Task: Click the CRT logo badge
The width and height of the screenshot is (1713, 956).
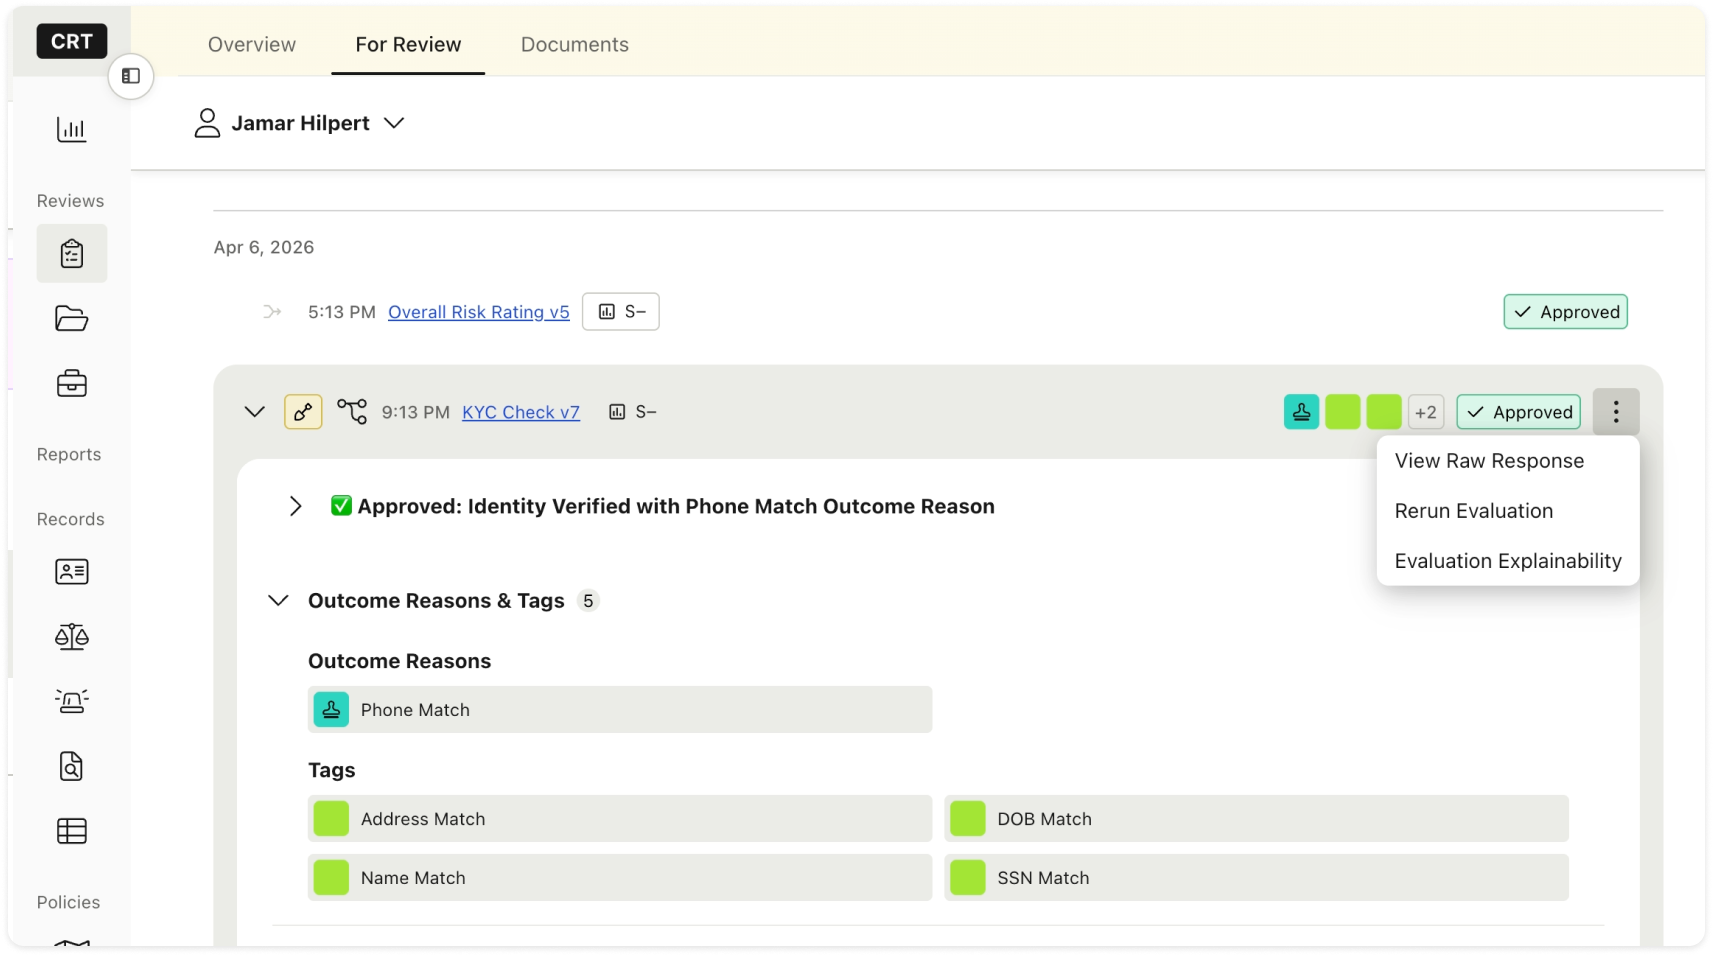Action: point(72,41)
